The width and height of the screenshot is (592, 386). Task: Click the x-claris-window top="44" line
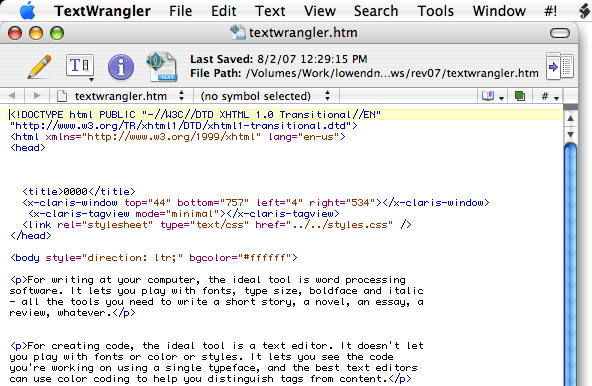(256, 203)
